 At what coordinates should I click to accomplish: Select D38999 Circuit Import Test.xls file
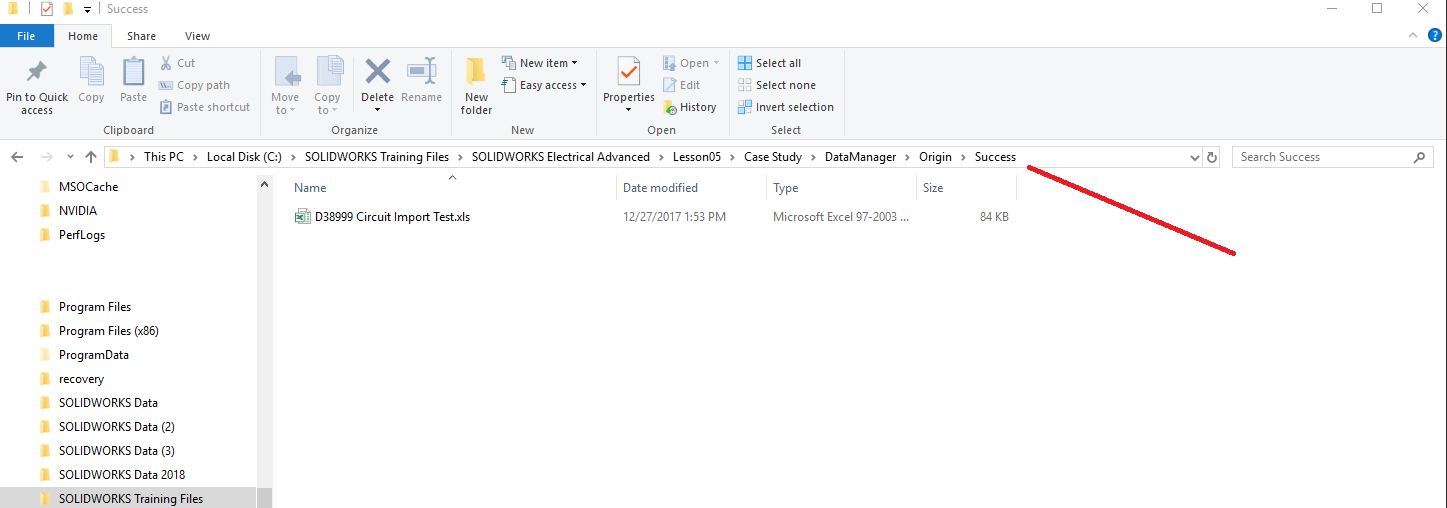392,217
